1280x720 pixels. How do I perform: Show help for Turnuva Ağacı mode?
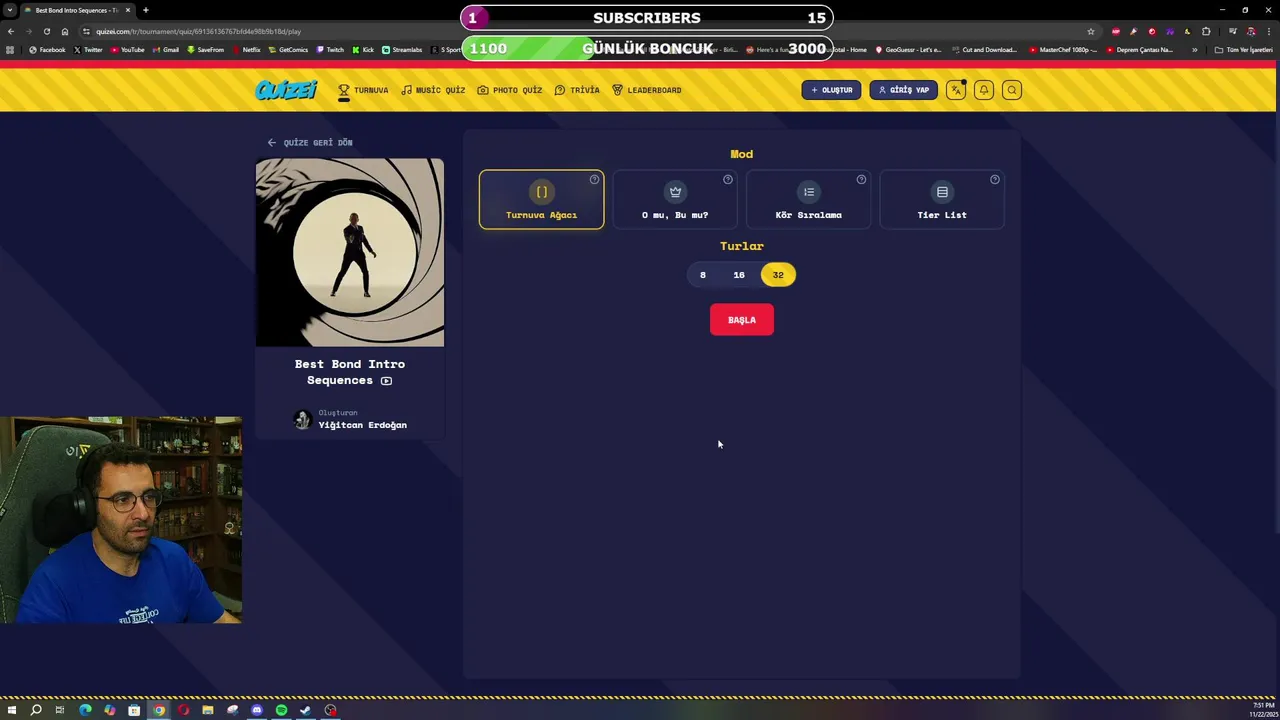[x=594, y=180]
